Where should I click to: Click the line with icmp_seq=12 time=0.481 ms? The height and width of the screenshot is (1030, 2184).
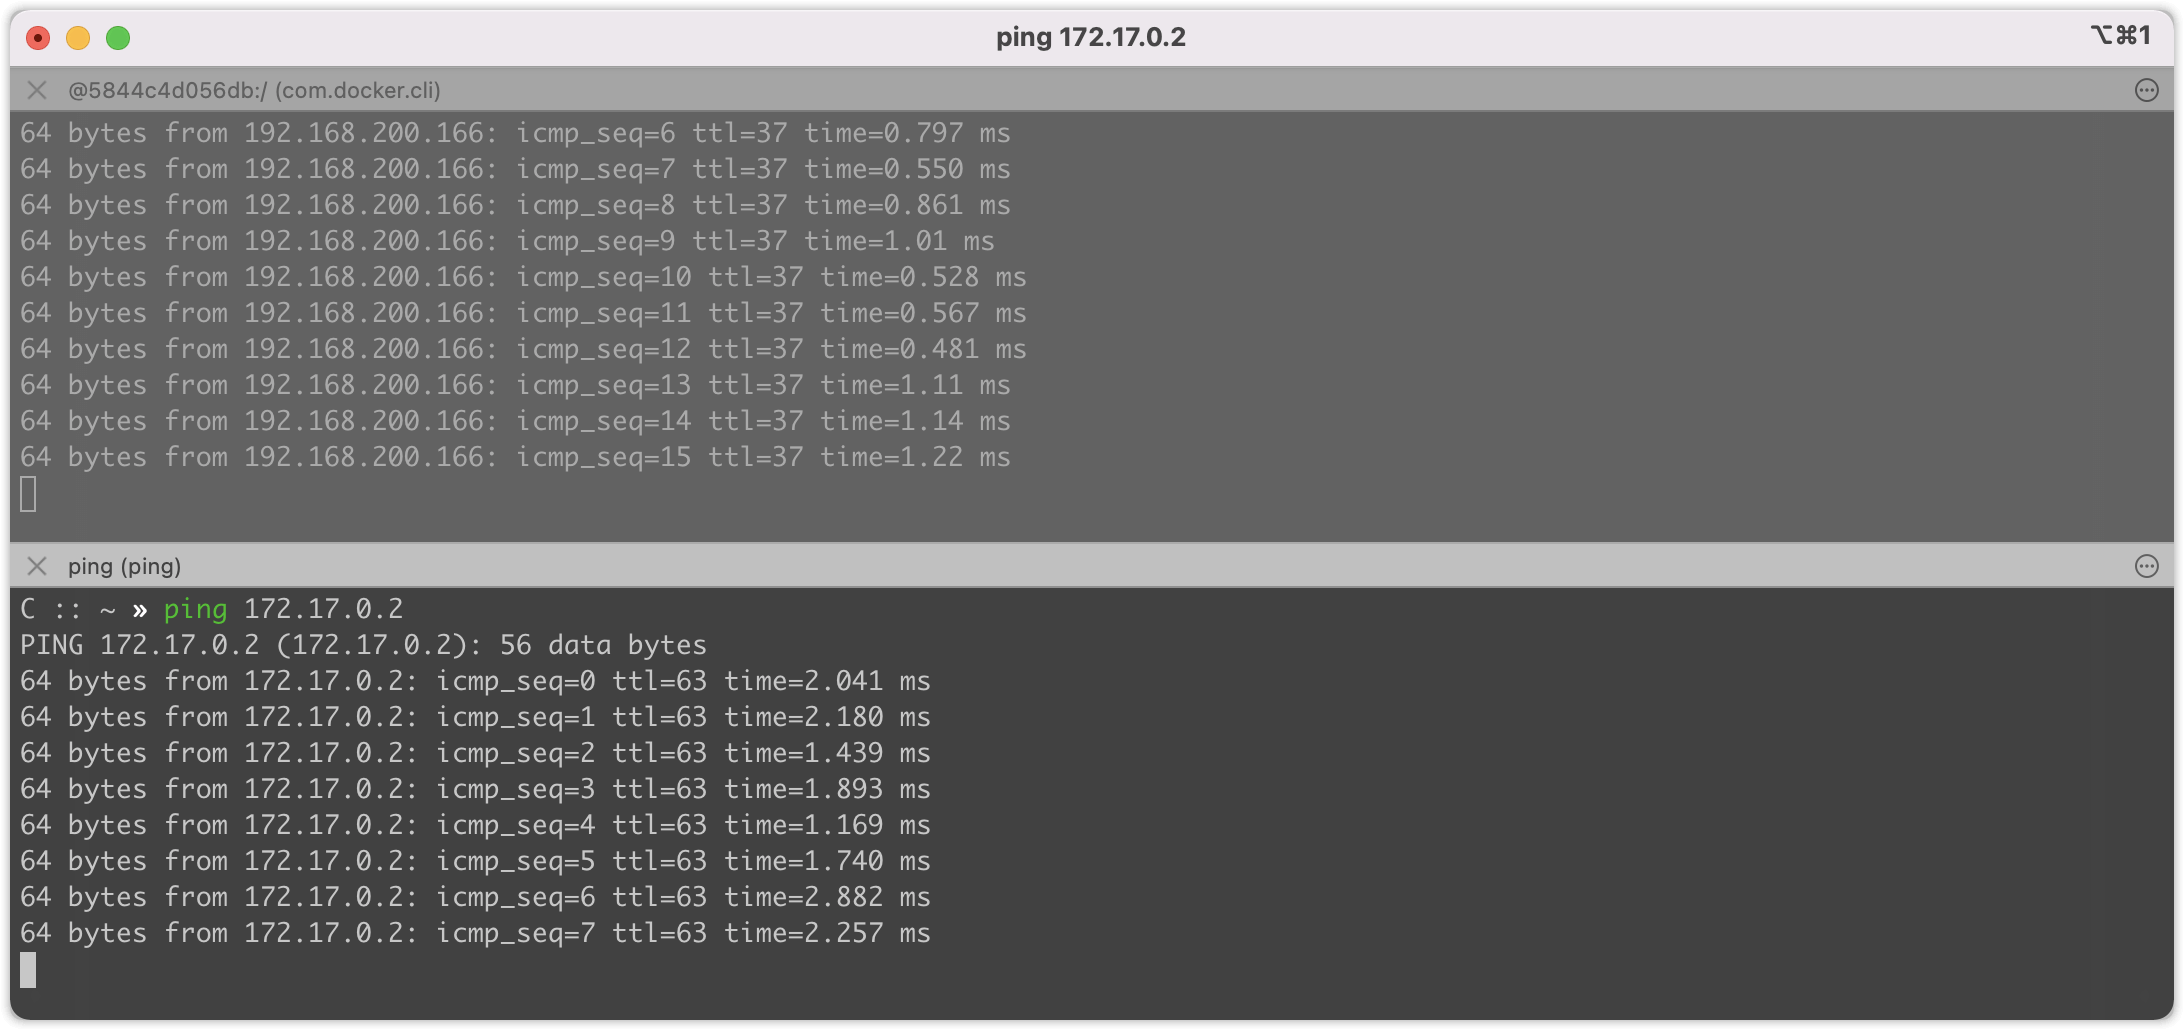[x=523, y=349]
